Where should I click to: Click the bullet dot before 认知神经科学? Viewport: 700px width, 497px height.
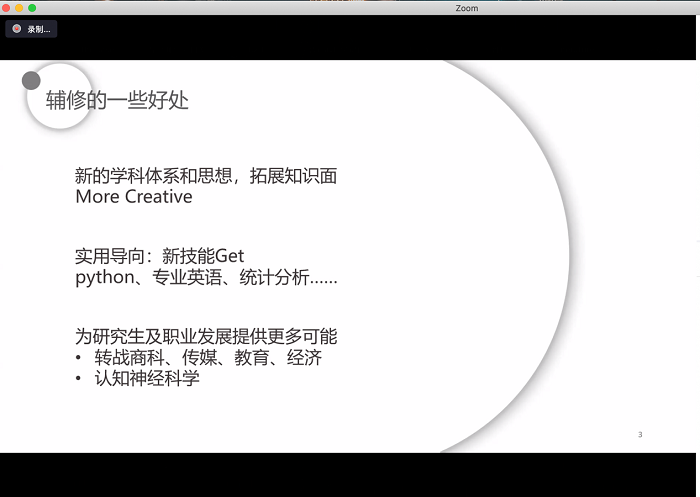79,379
